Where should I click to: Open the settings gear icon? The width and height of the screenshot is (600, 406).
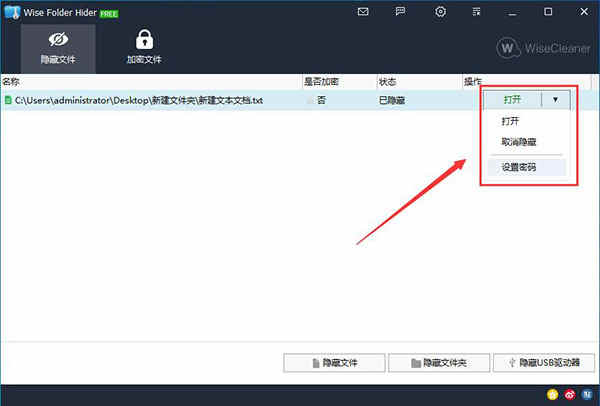(440, 12)
